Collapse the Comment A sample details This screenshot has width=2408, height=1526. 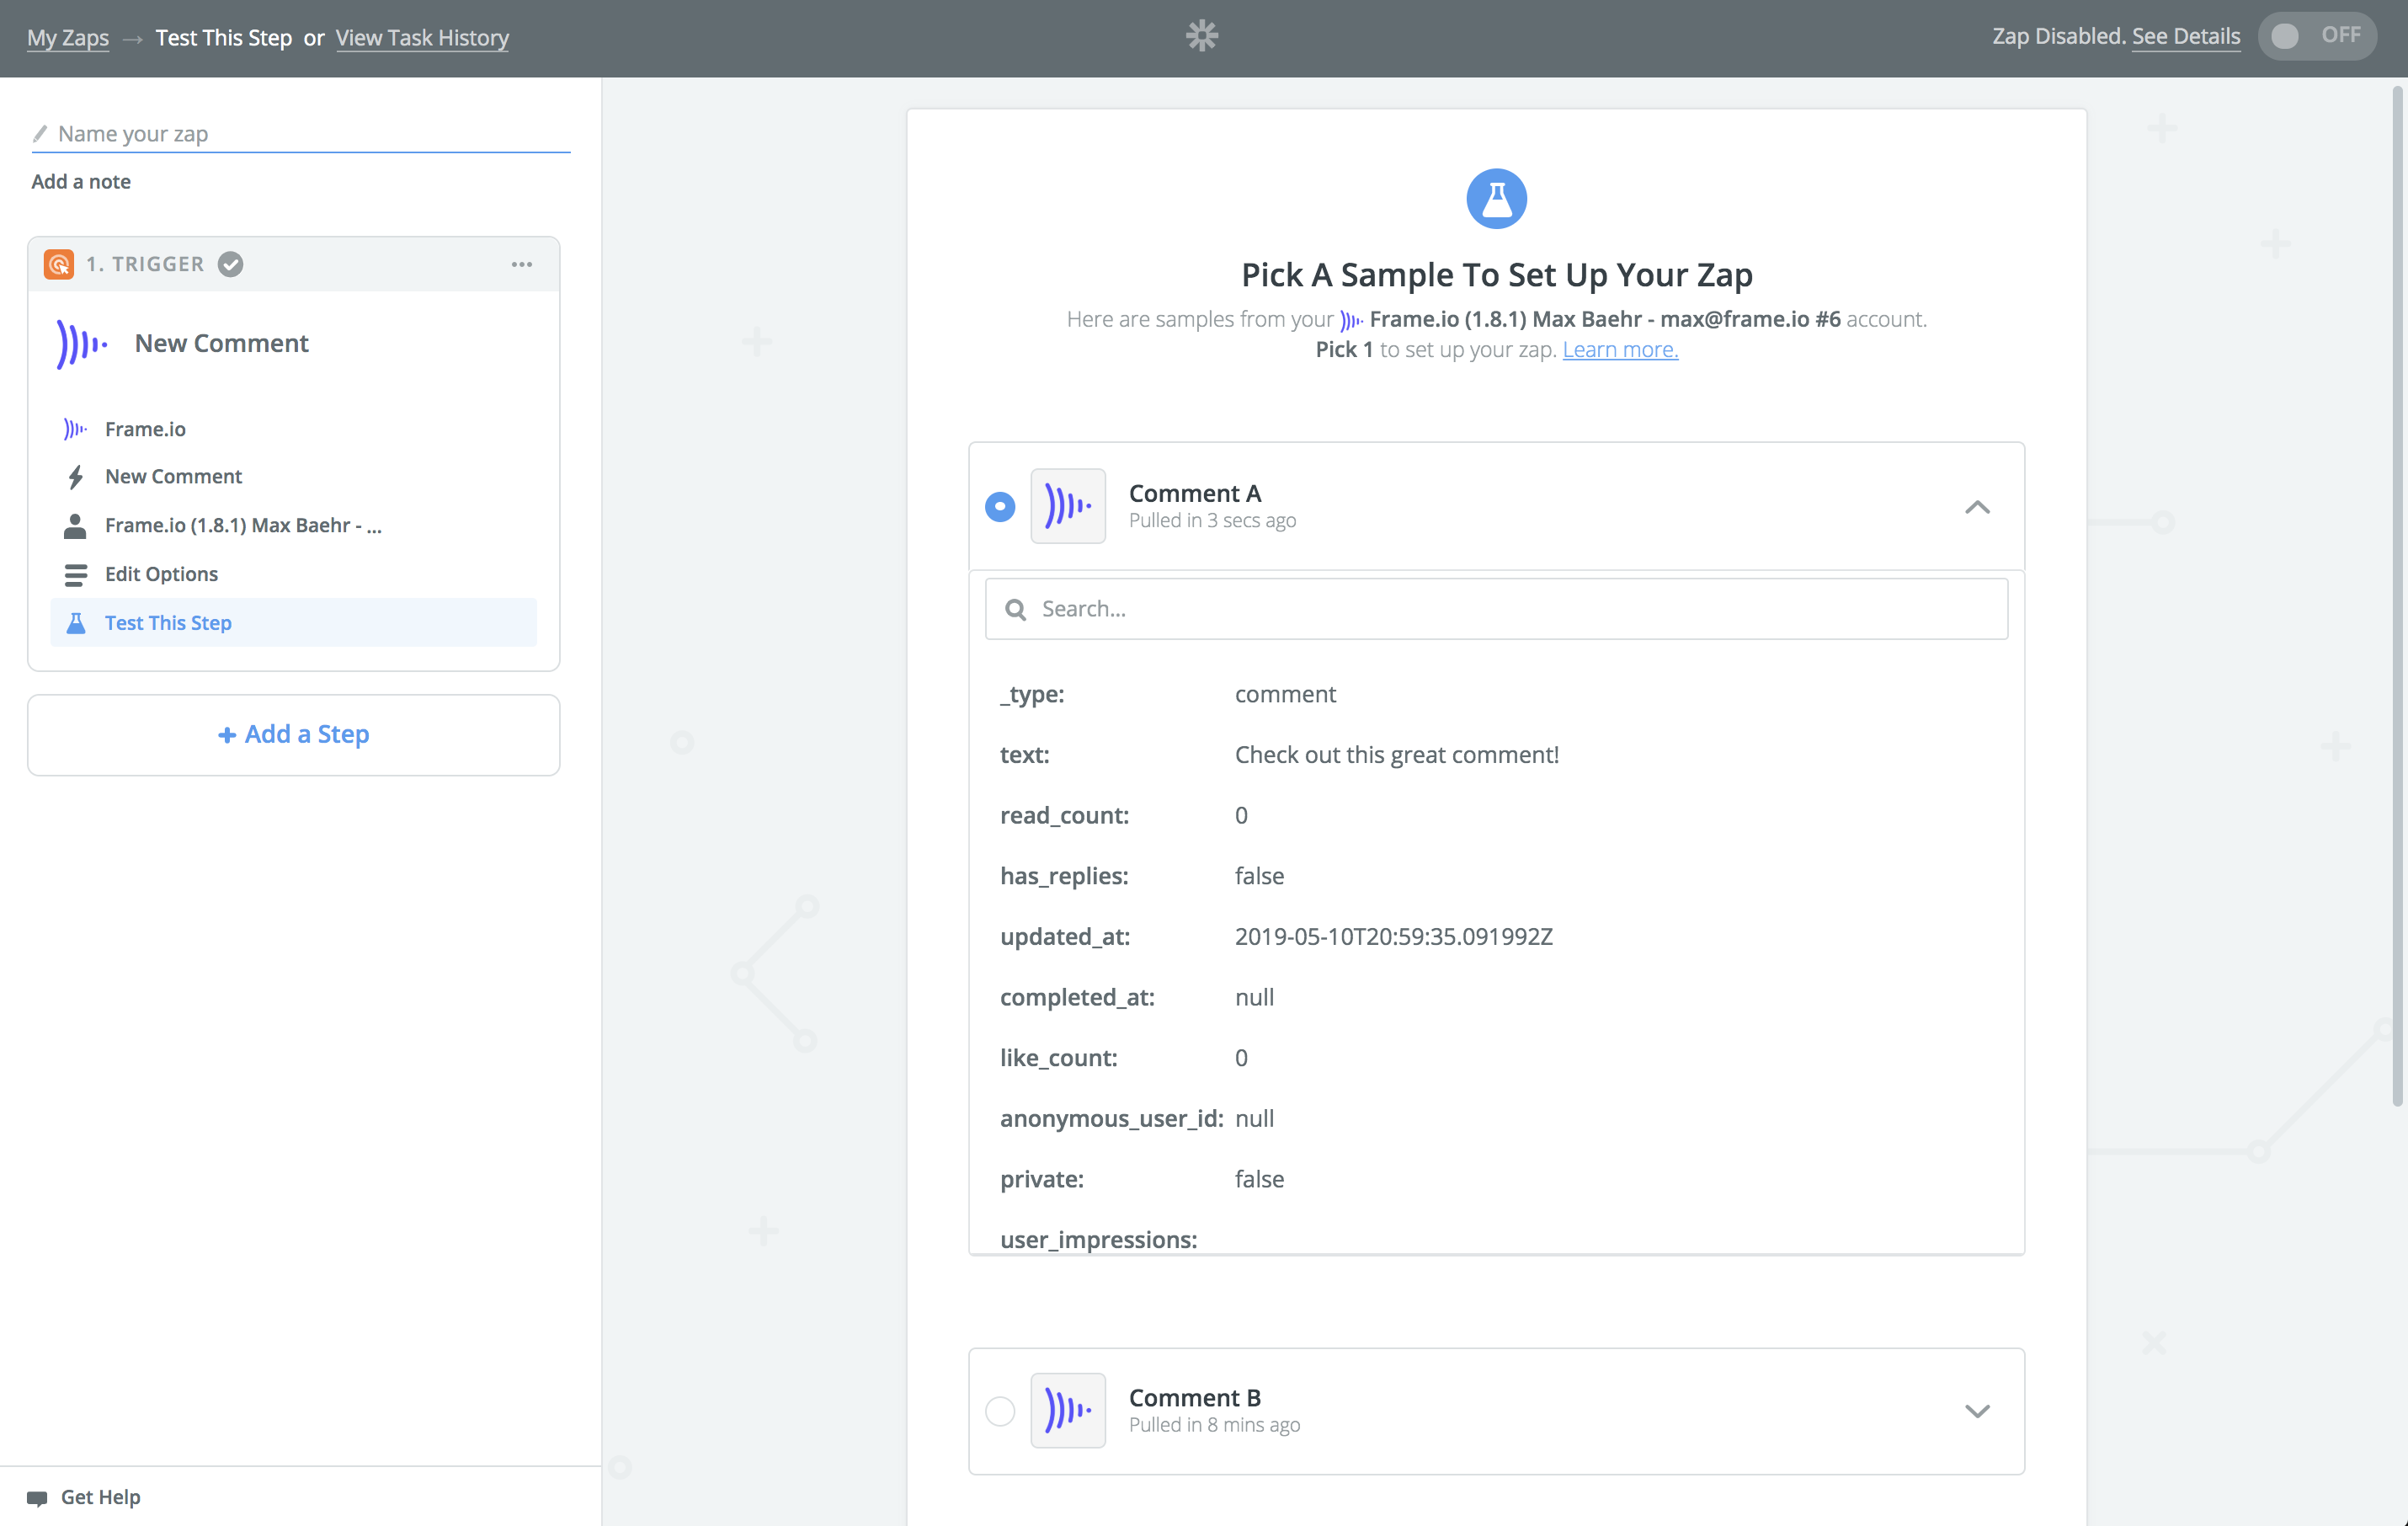(1976, 507)
